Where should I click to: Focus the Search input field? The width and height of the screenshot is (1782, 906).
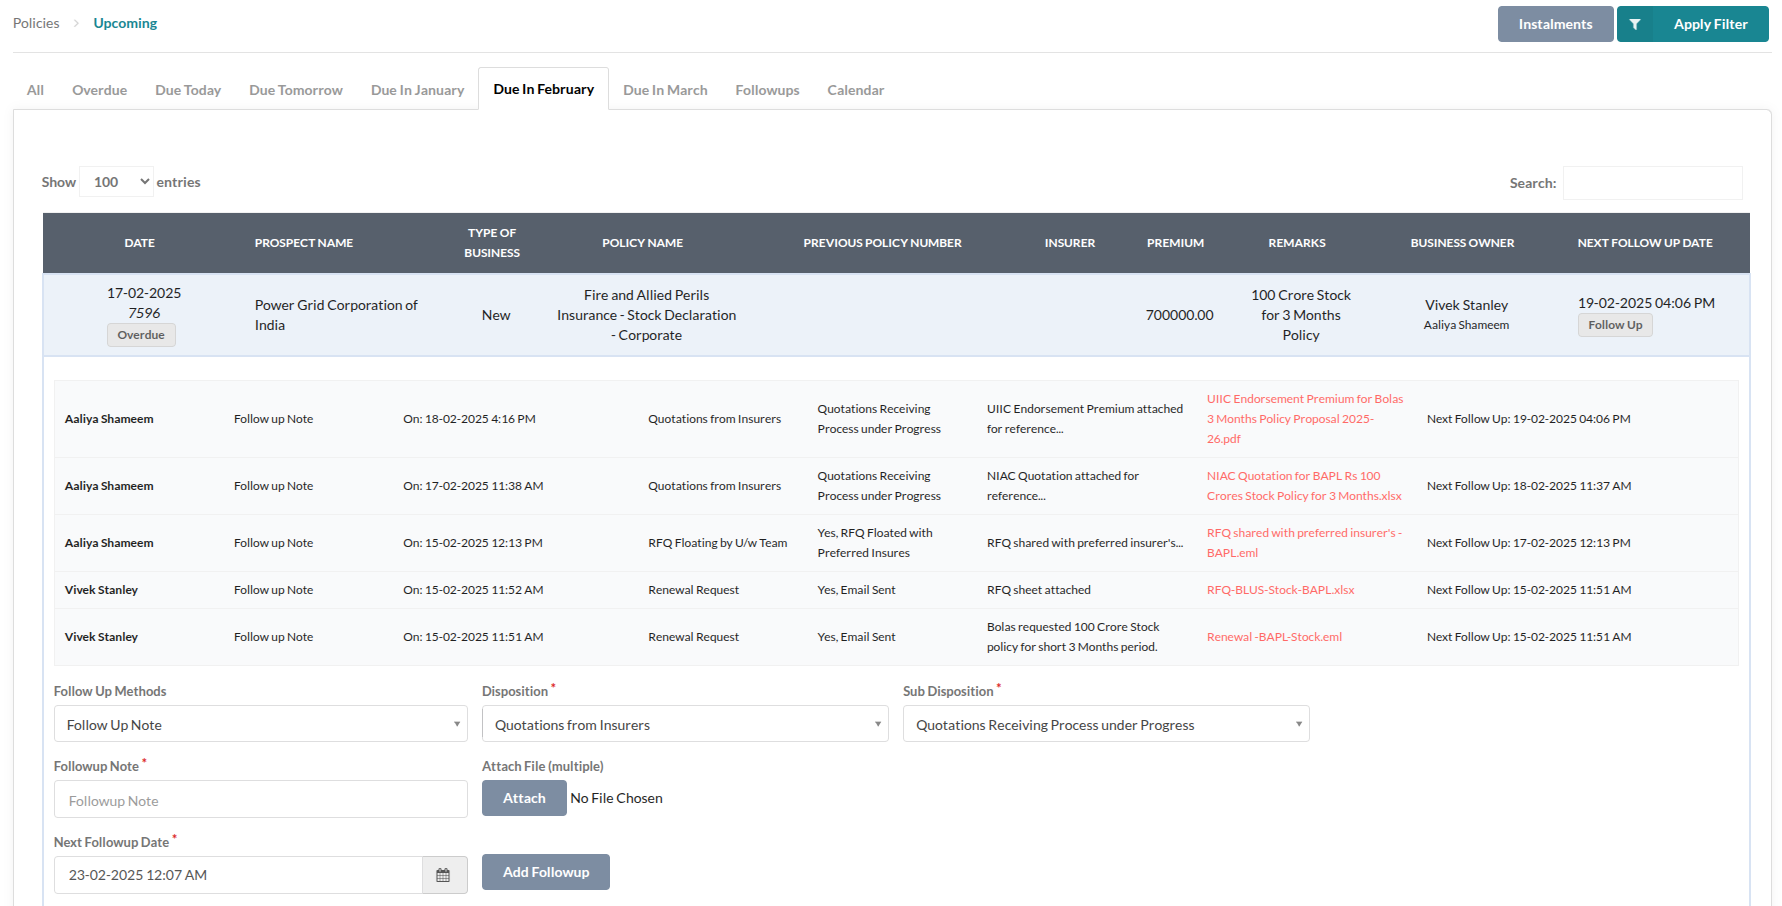[x=1652, y=183]
